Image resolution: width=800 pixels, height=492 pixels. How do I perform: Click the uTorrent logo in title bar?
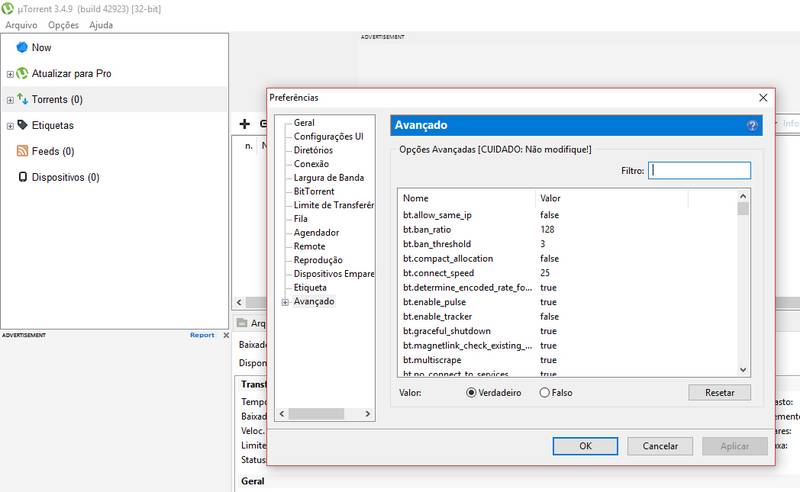(x=7, y=9)
